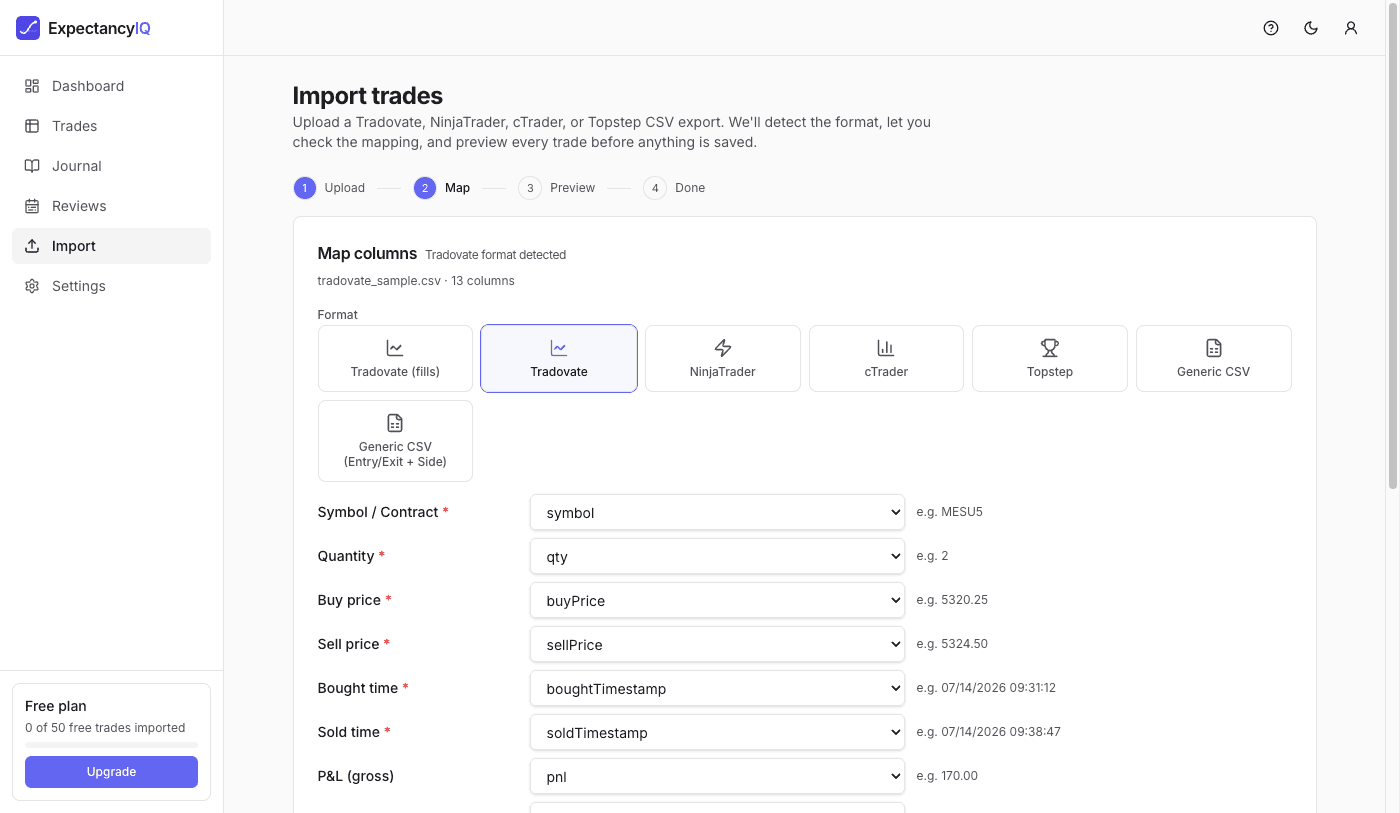Click '0 of 50 free trades imported' text
The image size is (1400, 813).
105,728
